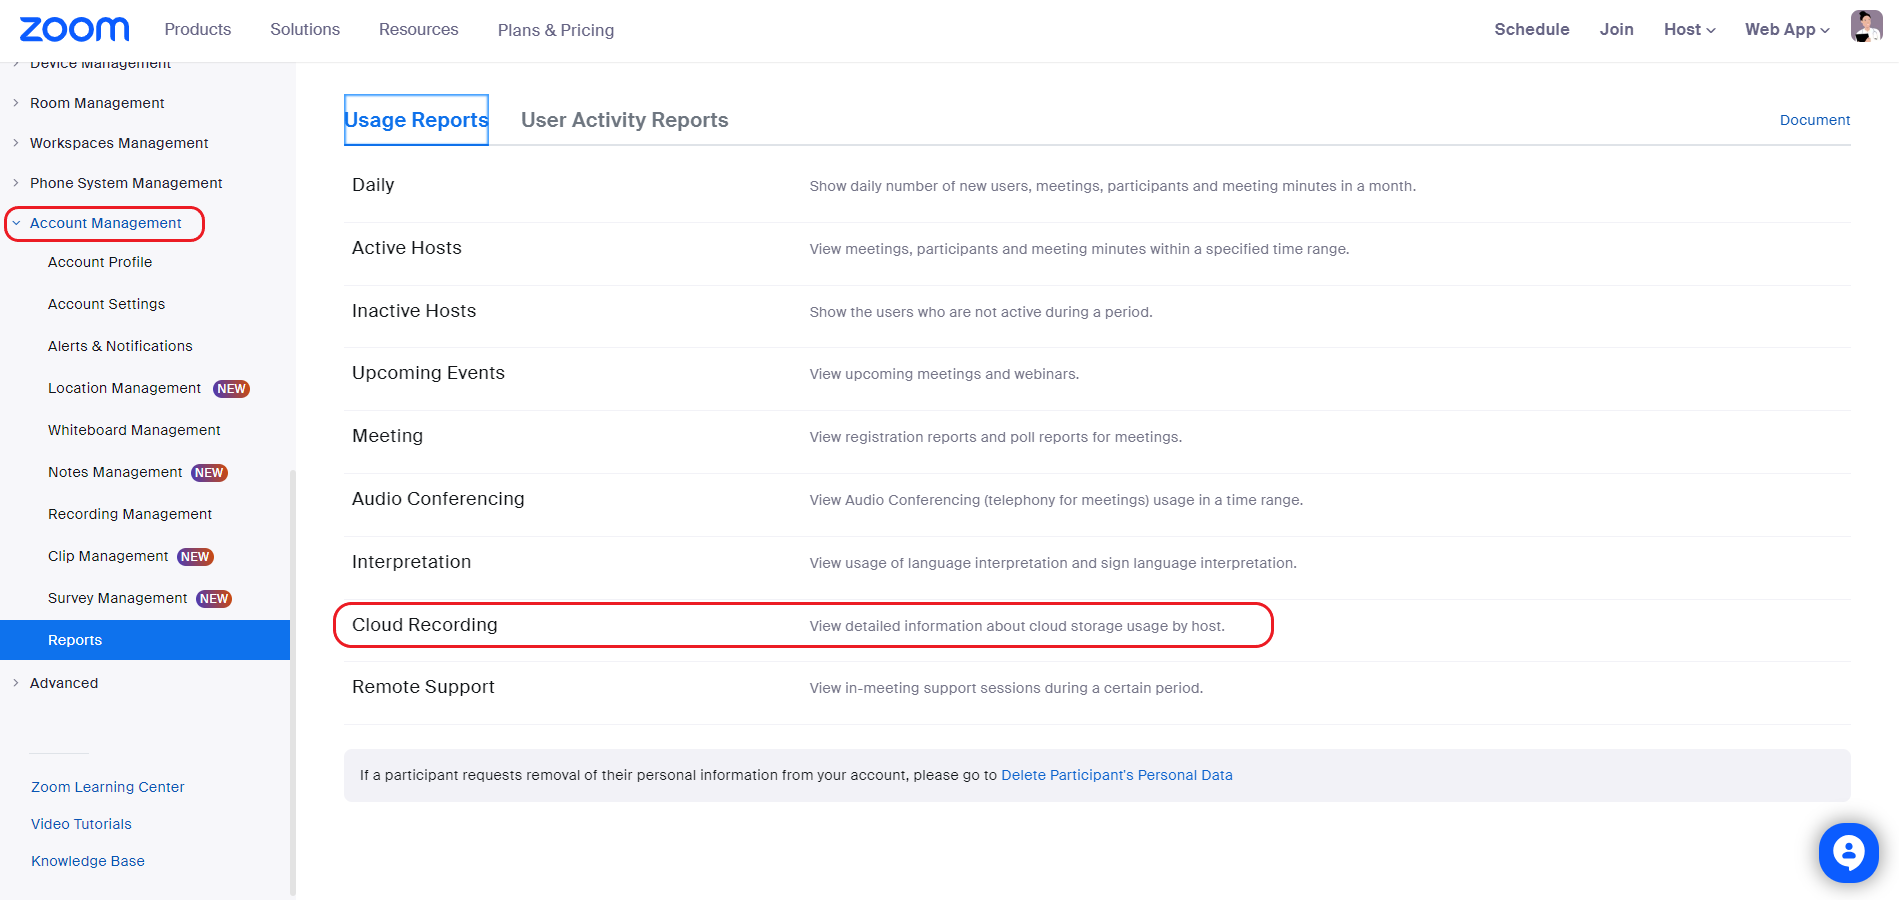Screen dimensions: 1899x900
Task: Expand the Host dropdown menu
Action: tap(1689, 30)
